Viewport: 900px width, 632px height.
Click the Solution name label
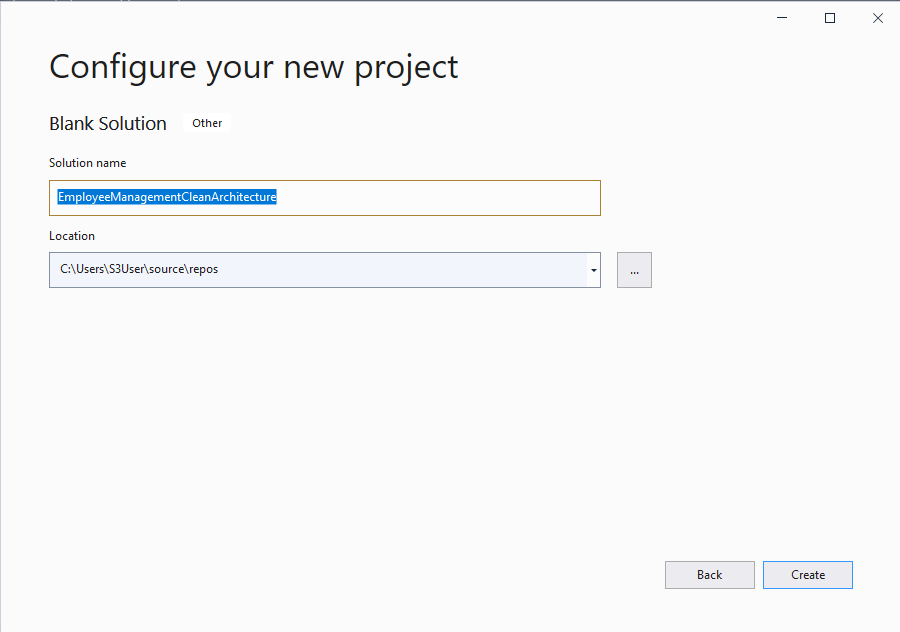click(87, 162)
